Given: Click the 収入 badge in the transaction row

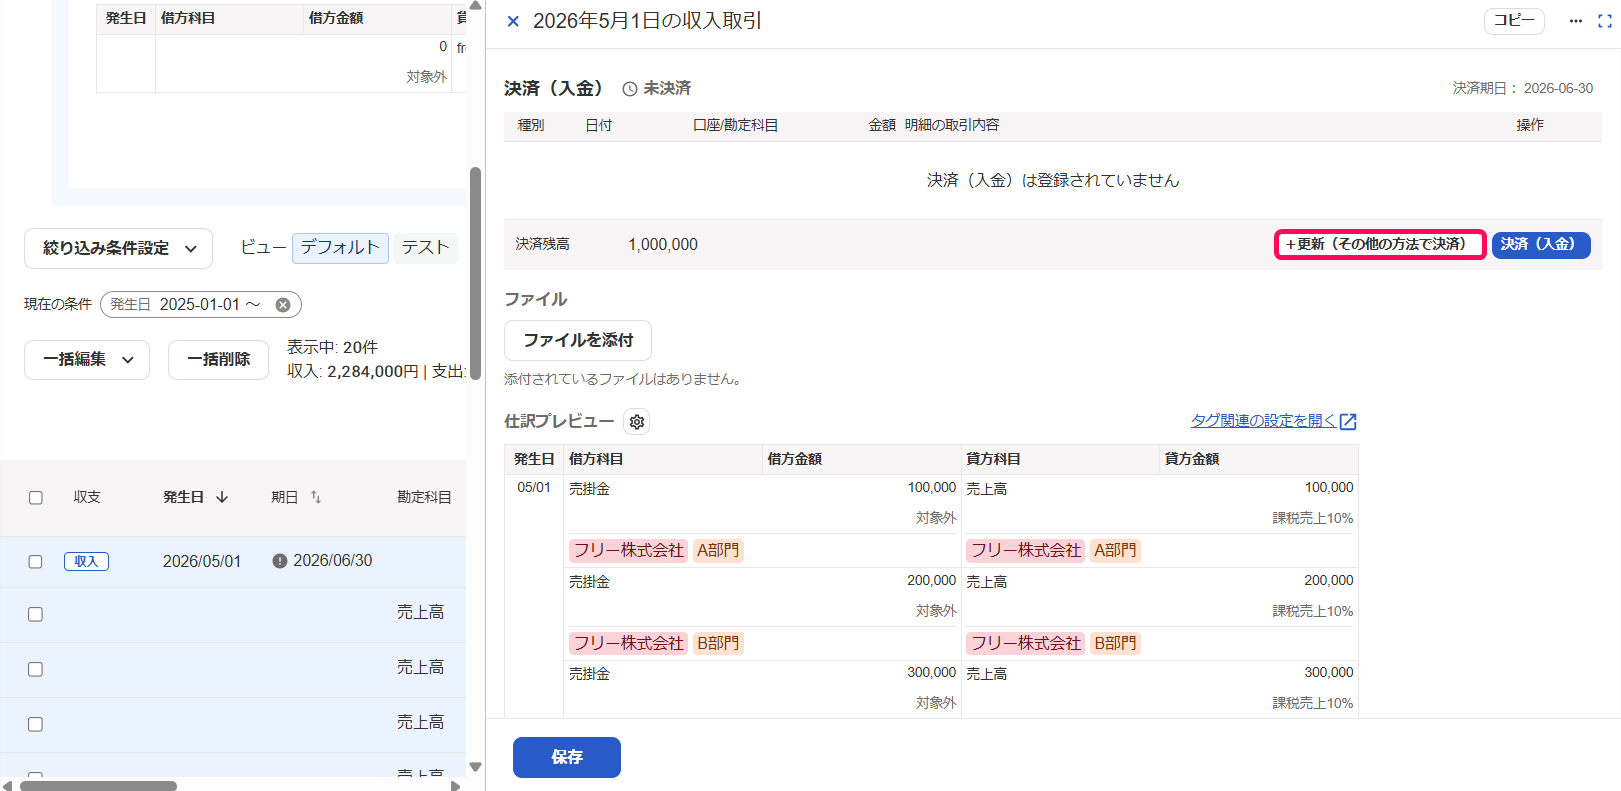Looking at the screenshot, I should (x=86, y=562).
